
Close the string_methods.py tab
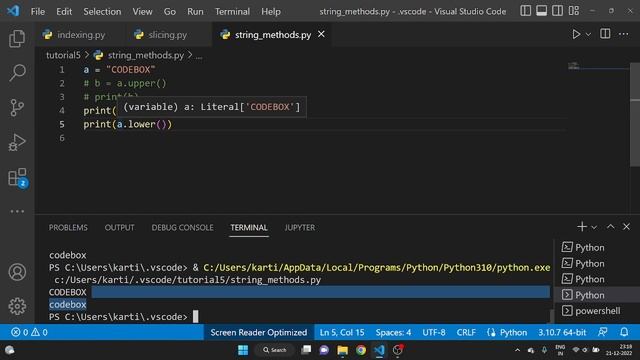click(x=322, y=34)
